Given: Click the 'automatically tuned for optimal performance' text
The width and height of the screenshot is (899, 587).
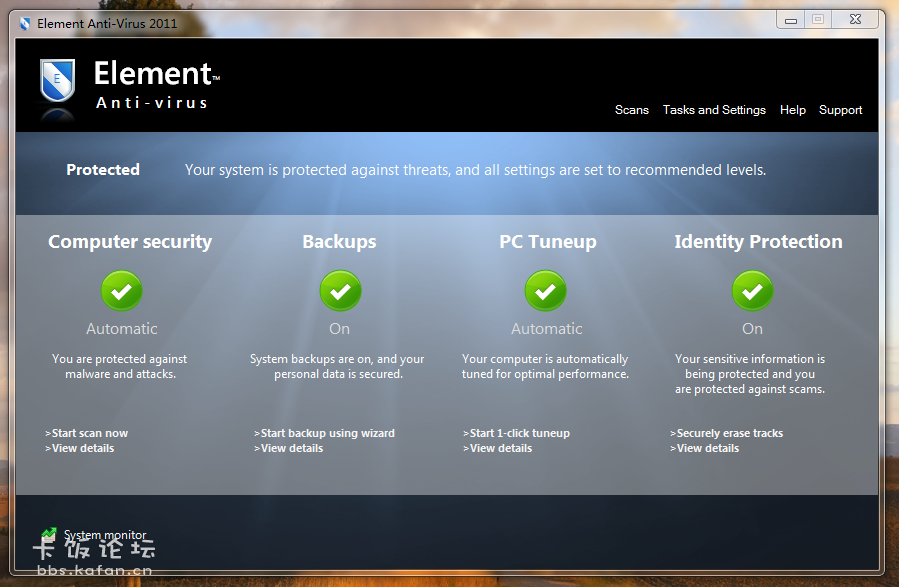Looking at the screenshot, I should [x=545, y=366].
